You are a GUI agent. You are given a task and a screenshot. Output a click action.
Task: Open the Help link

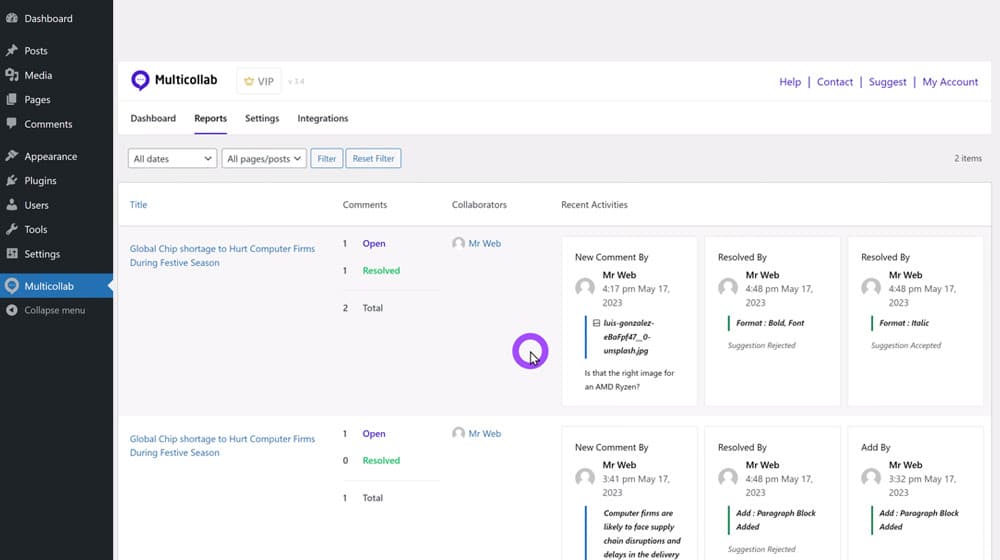point(790,82)
